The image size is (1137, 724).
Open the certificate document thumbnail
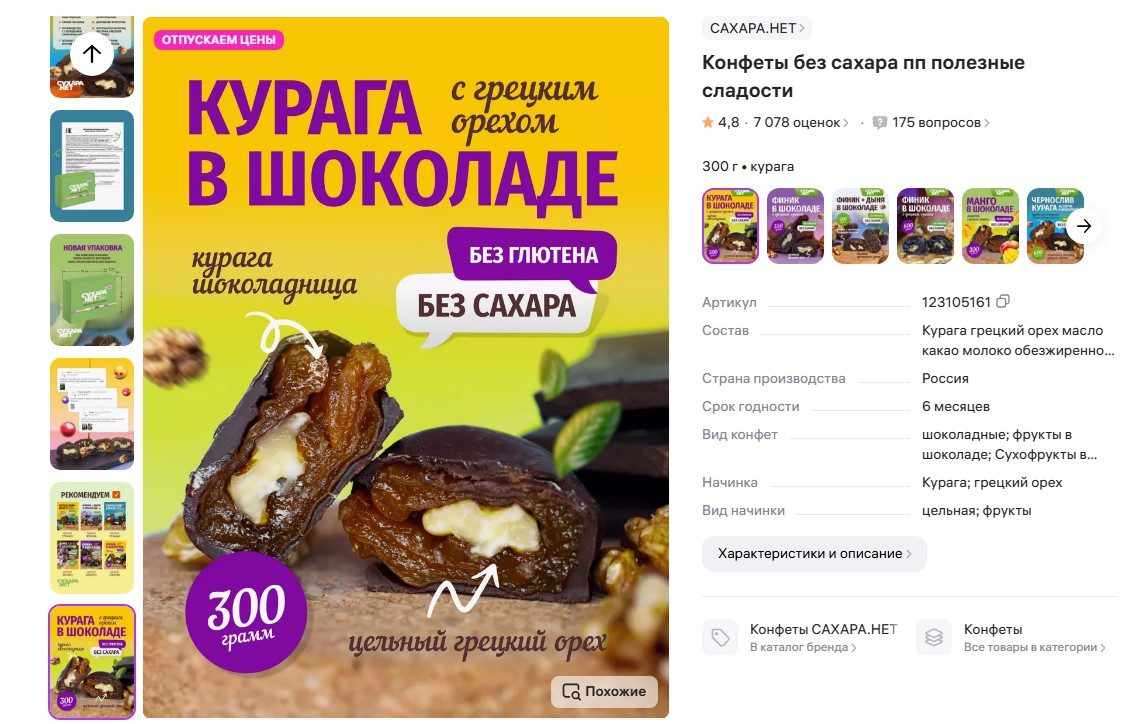92,166
